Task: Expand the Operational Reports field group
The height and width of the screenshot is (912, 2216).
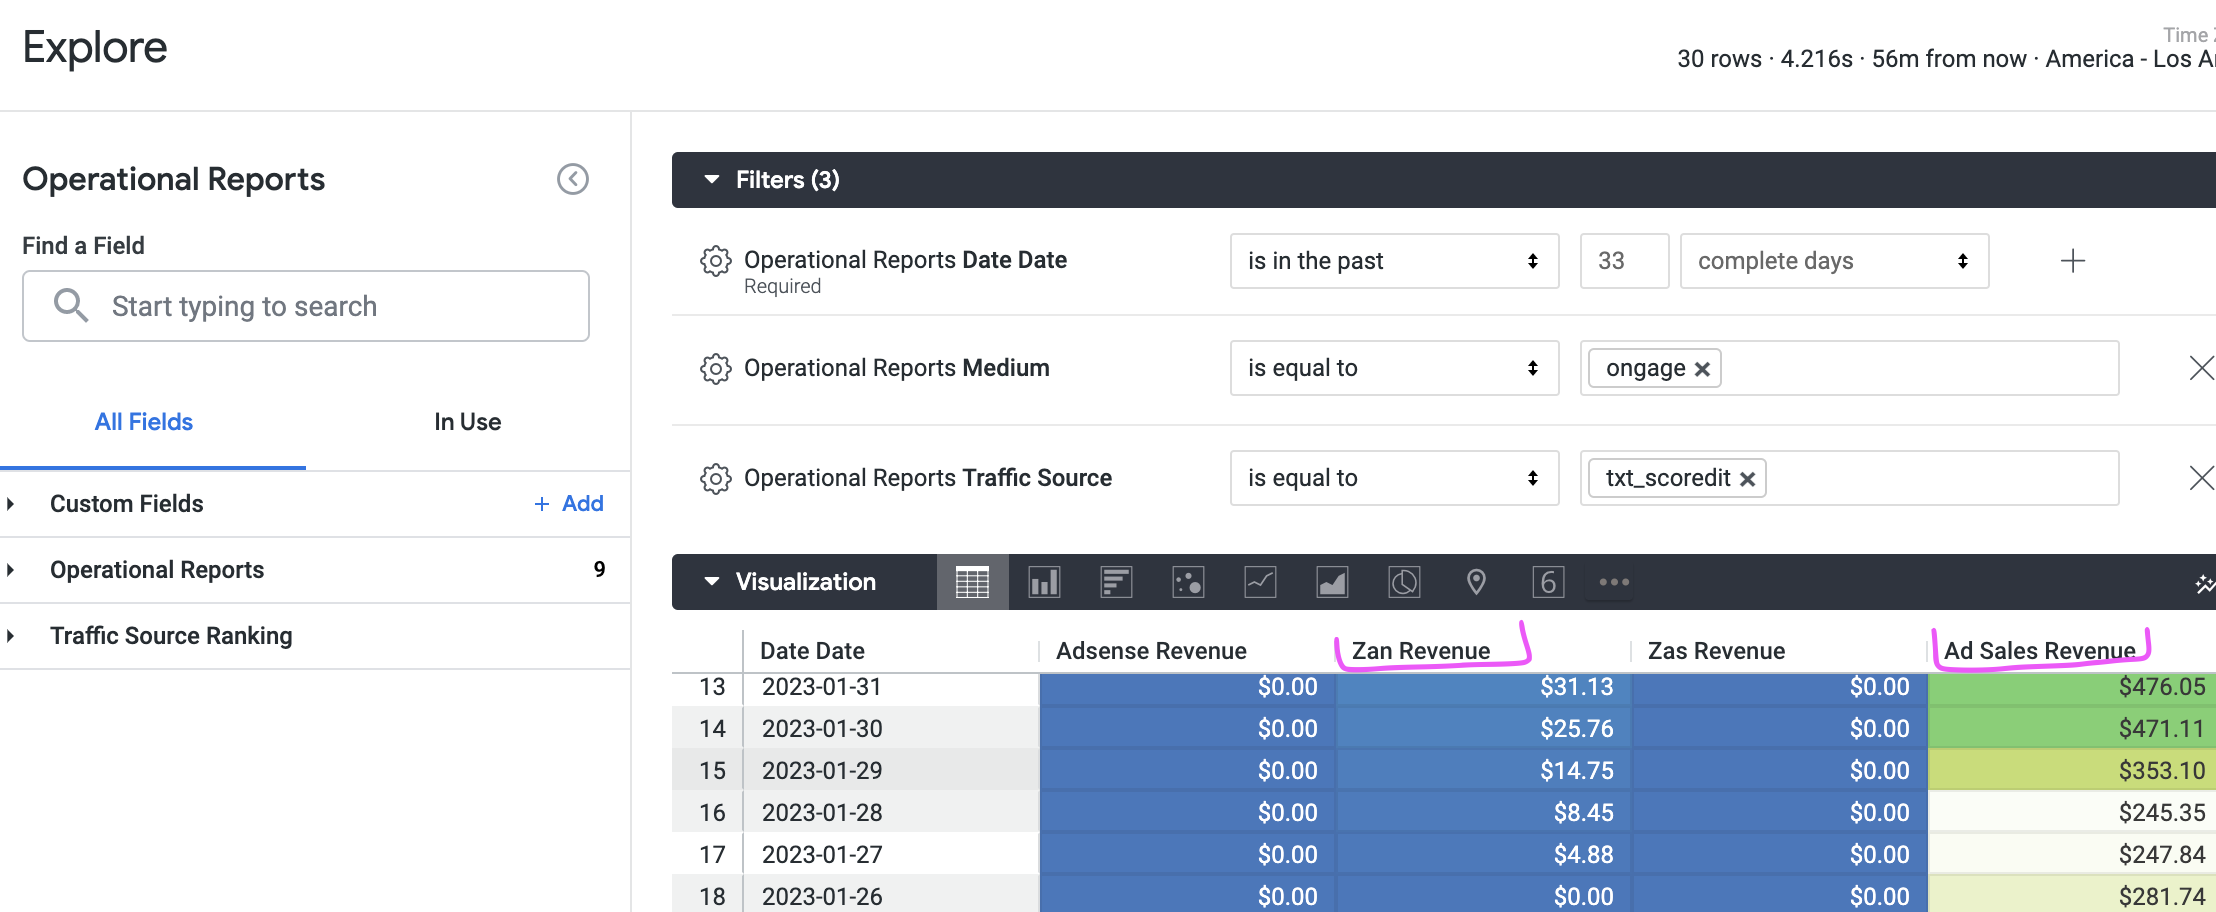Action: point(12,569)
